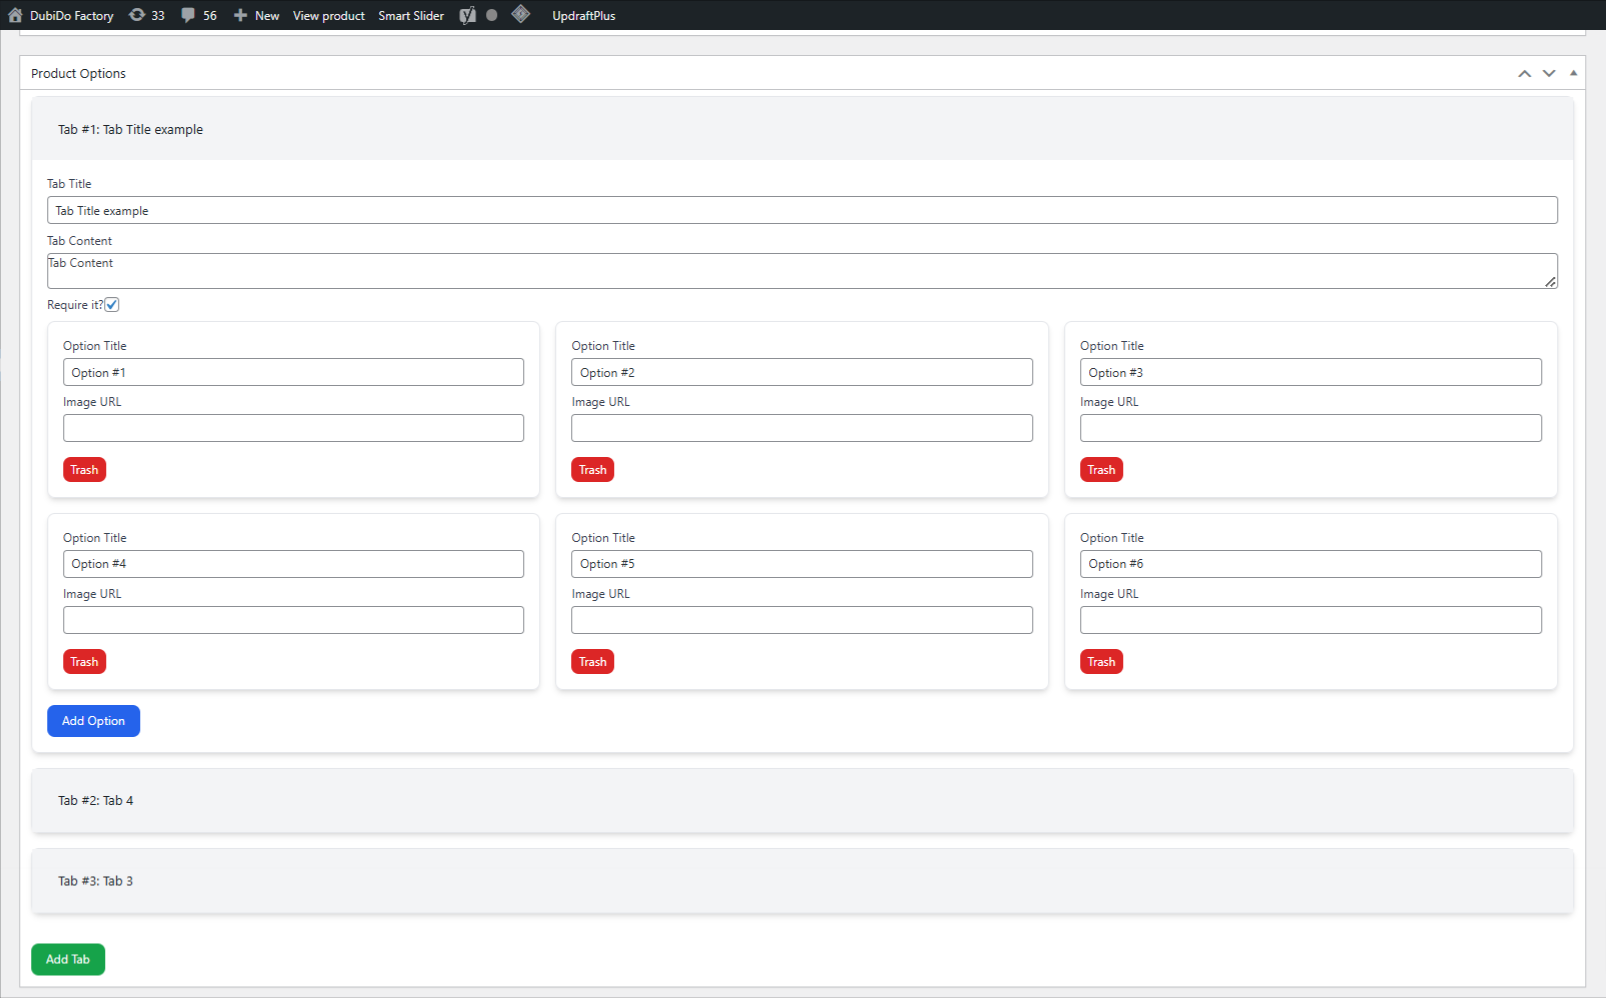This screenshot has height=998, width=1606.
Task: Trash the Option #2 card
Action: pyautogui.click(x=593, y=470)
